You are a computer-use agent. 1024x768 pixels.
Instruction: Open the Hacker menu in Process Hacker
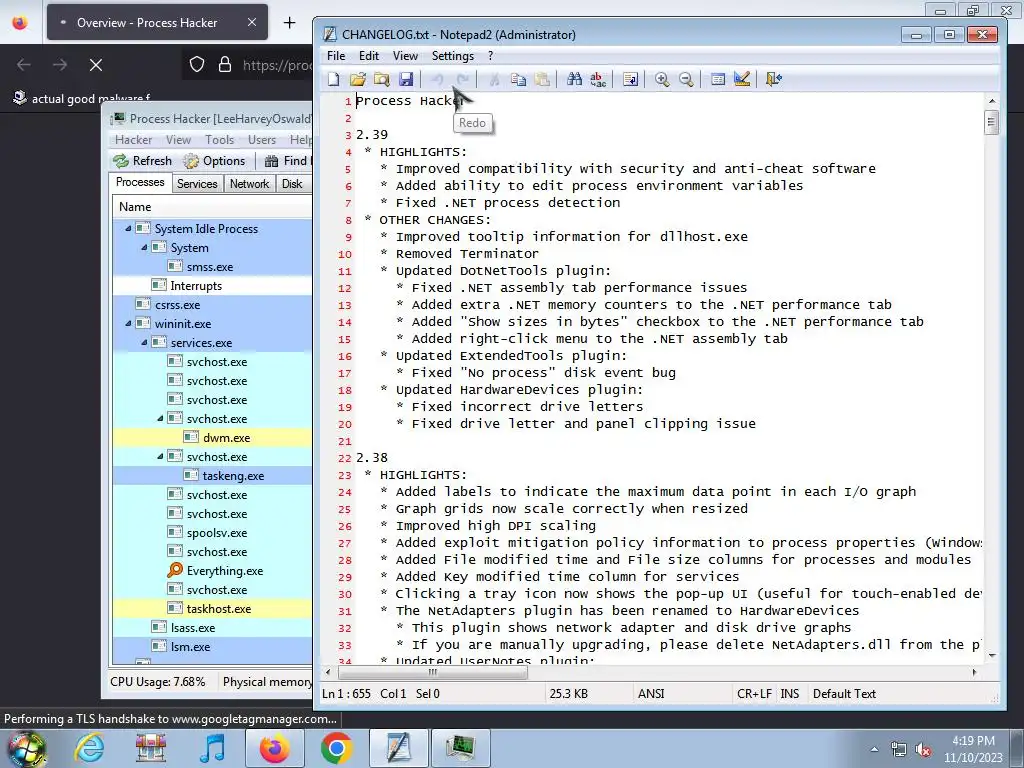[133, 140]
